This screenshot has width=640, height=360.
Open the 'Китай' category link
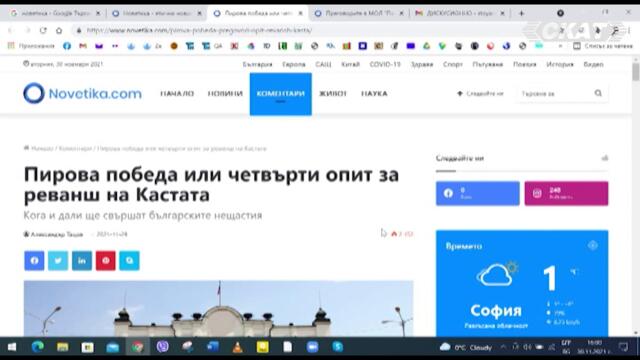click(x=350, y=64)
